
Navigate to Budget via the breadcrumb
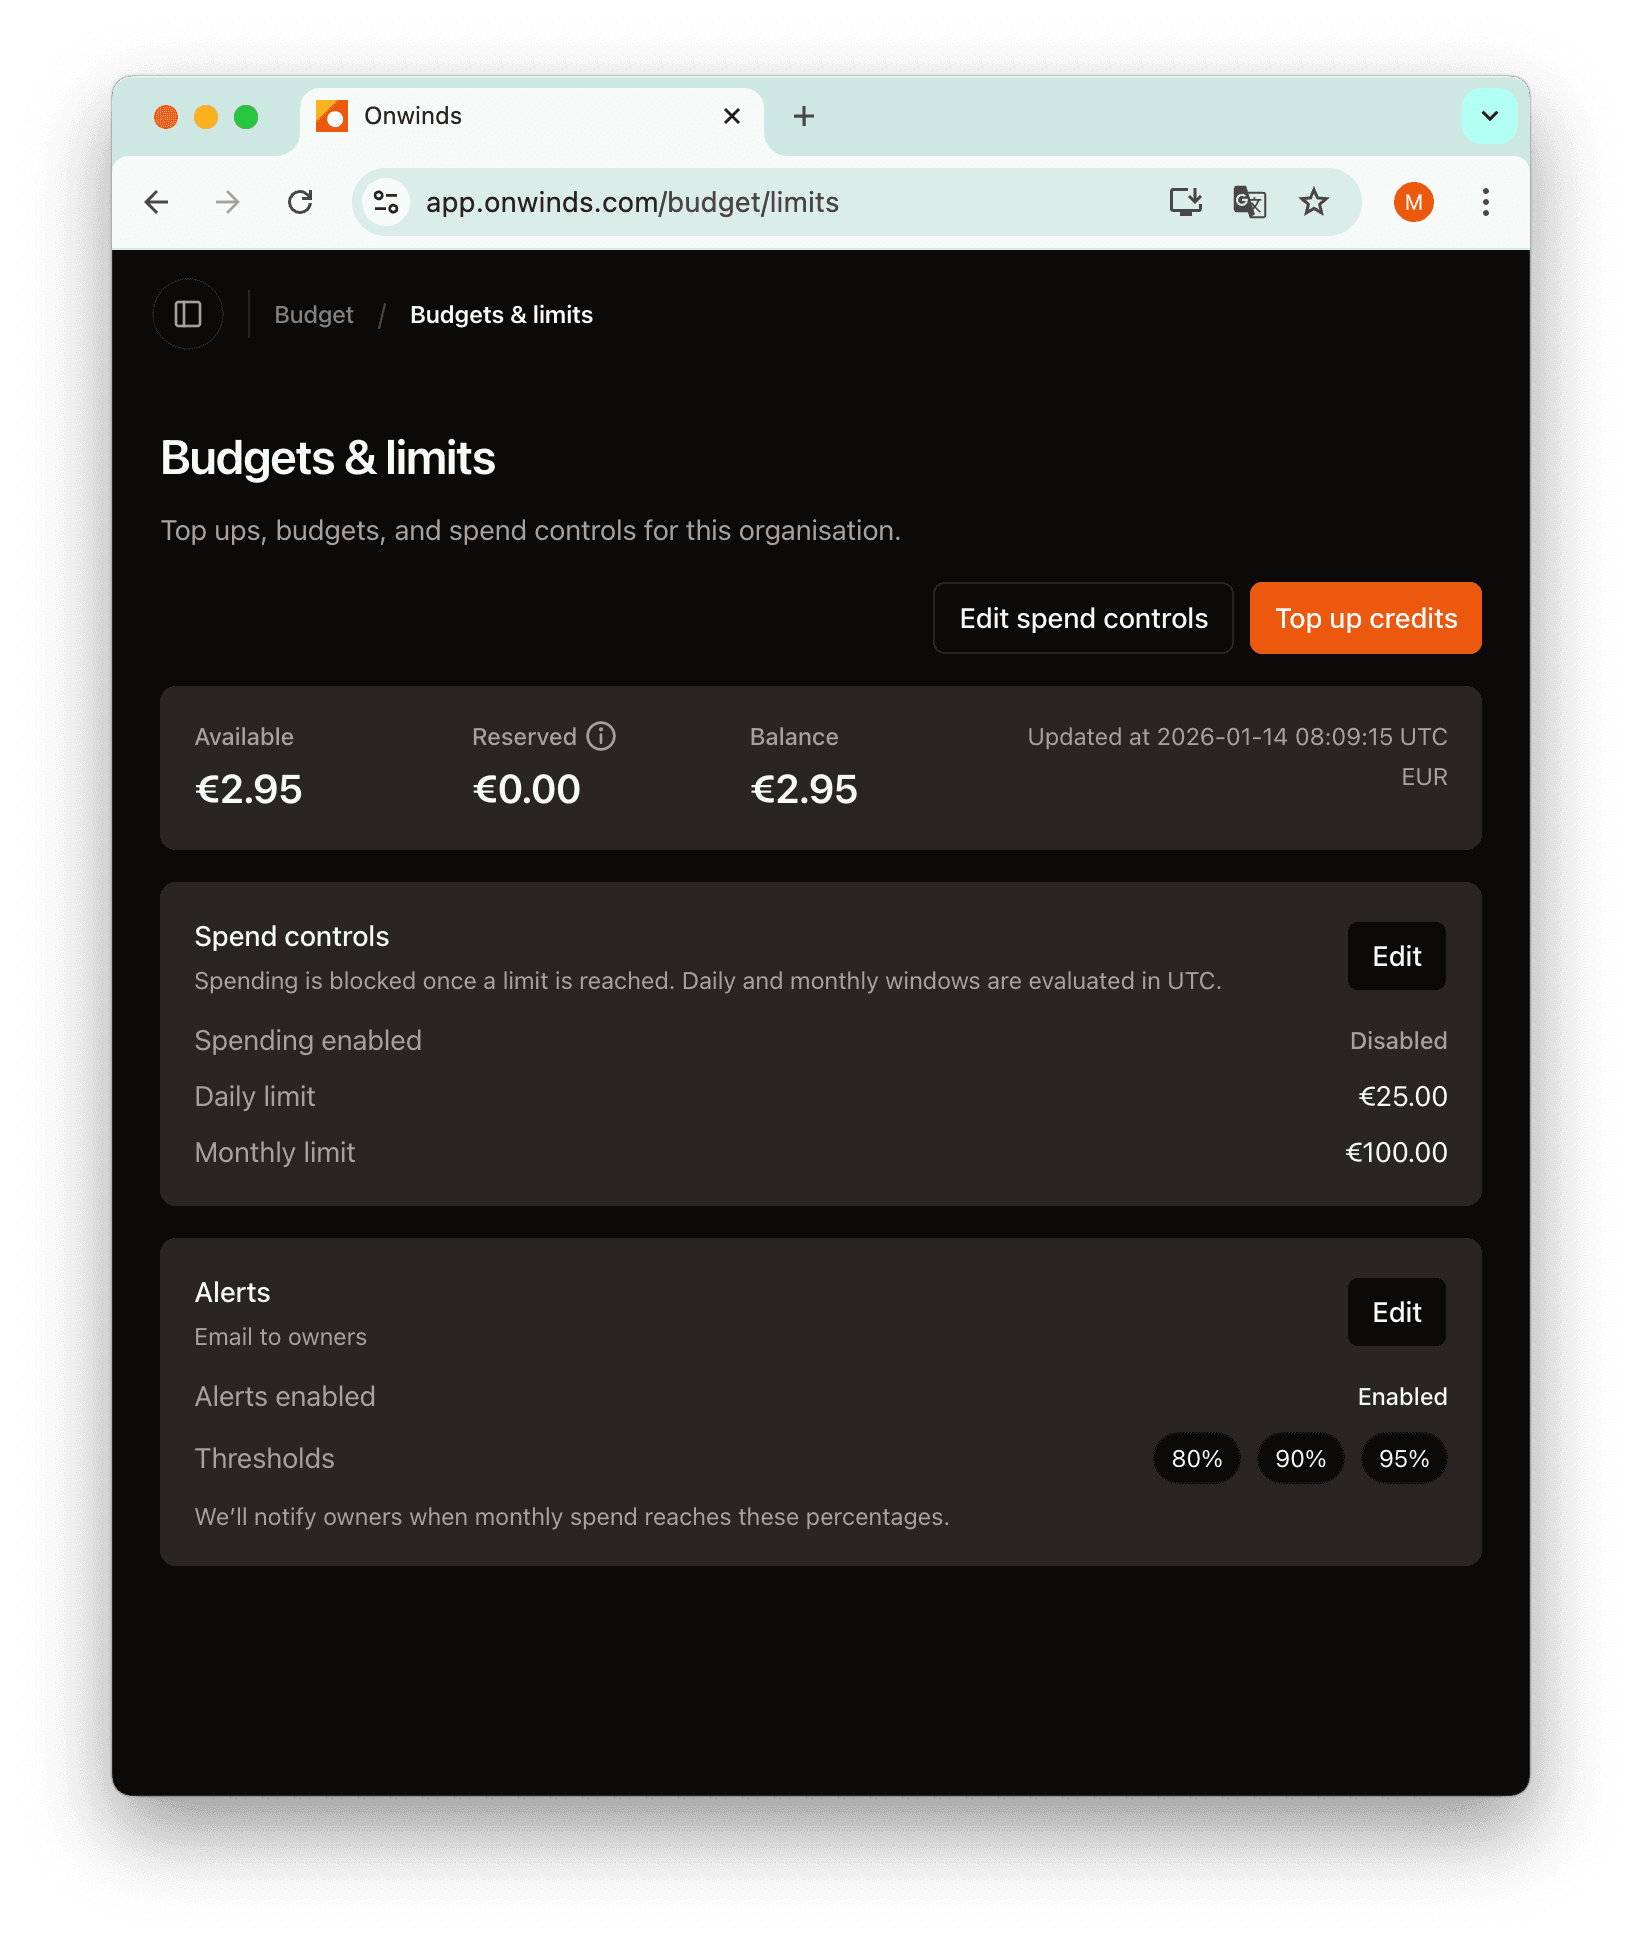313,314
